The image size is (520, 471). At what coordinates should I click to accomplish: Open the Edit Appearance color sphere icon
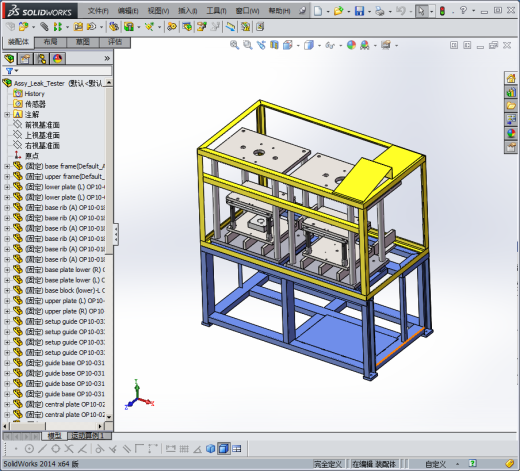(351, 45)
